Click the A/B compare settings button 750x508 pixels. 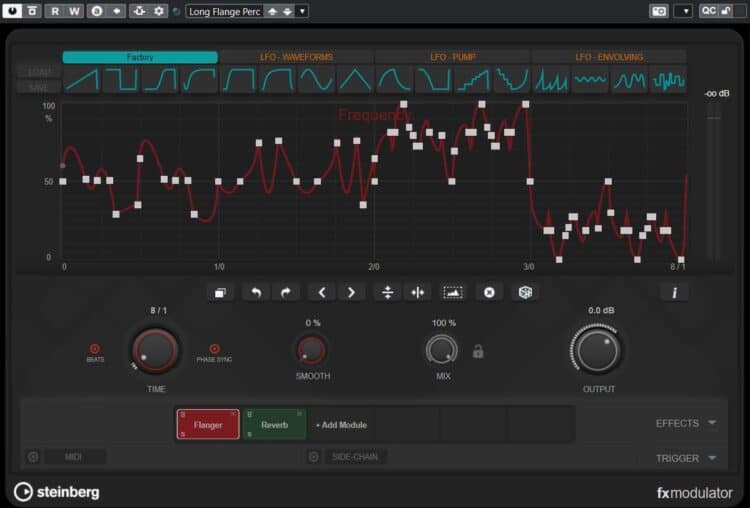[x=97, y=11]
